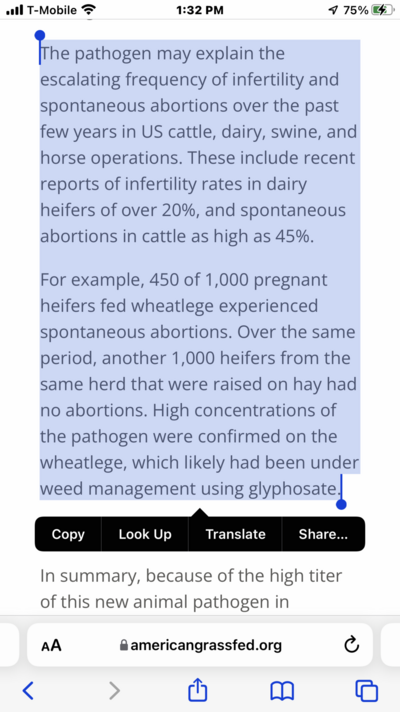
Task: Show all open tabs icon
Action: click(366, 691)
